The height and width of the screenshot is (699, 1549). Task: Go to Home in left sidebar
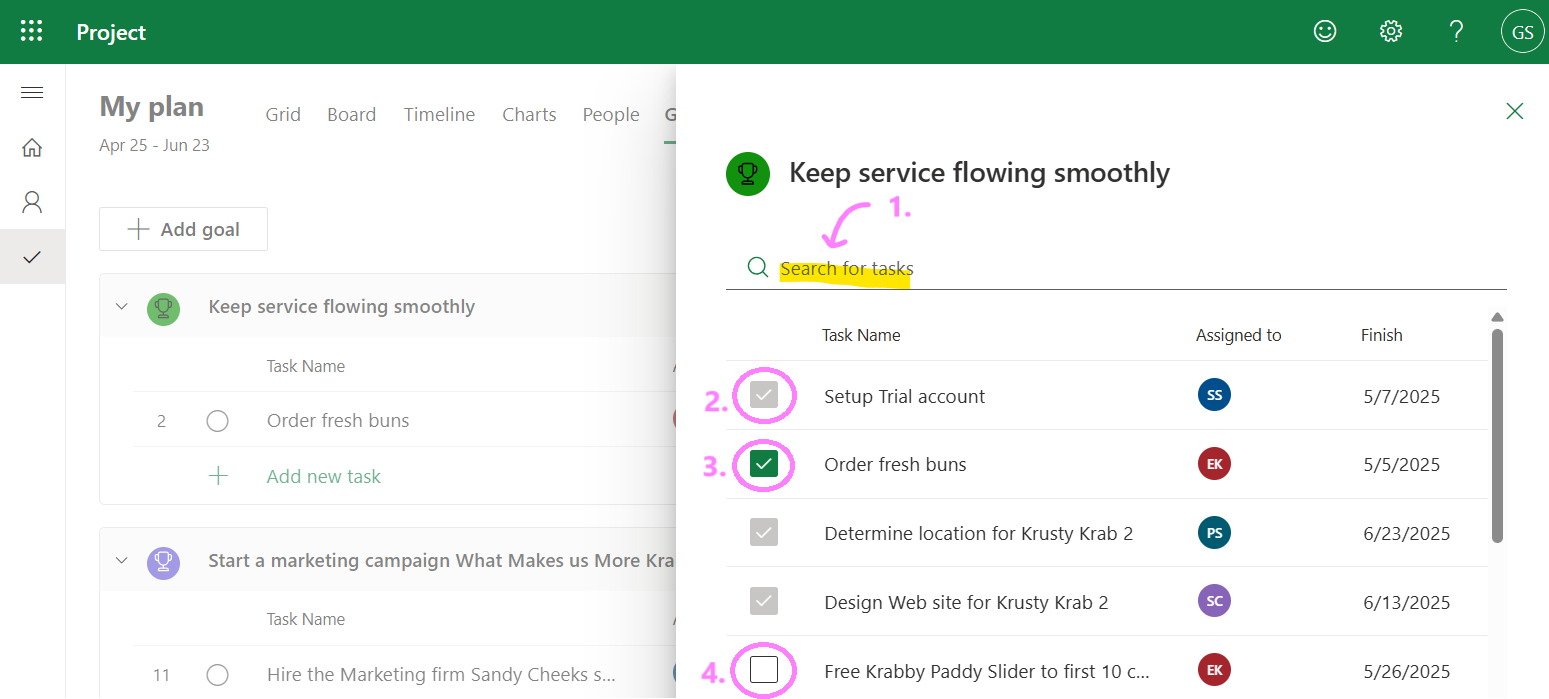click(32, 148)
